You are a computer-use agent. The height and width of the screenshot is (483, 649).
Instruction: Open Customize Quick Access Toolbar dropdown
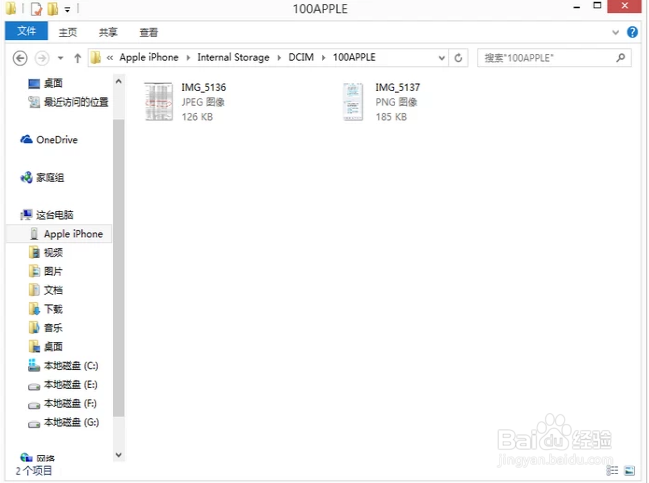[x=67, y=9]
